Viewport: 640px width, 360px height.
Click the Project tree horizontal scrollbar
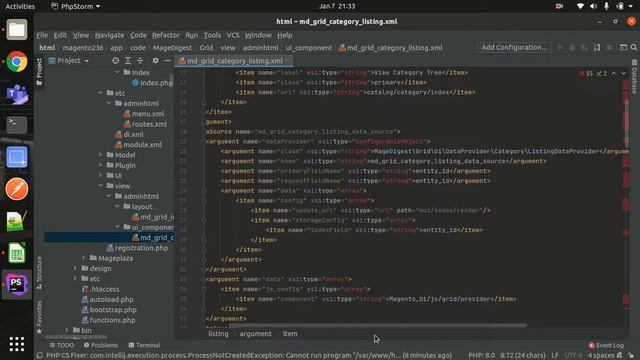76,338
